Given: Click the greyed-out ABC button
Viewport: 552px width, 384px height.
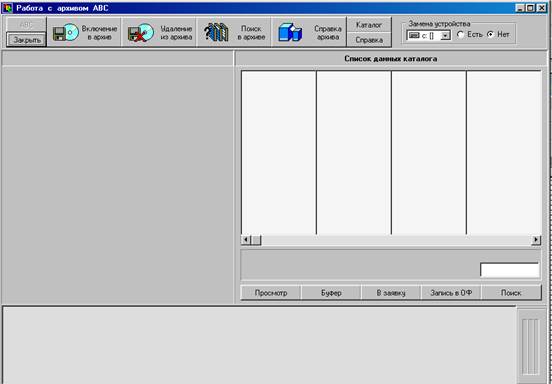Looking at the screenshot, I should pyautogui.click(x=27, y=25).
